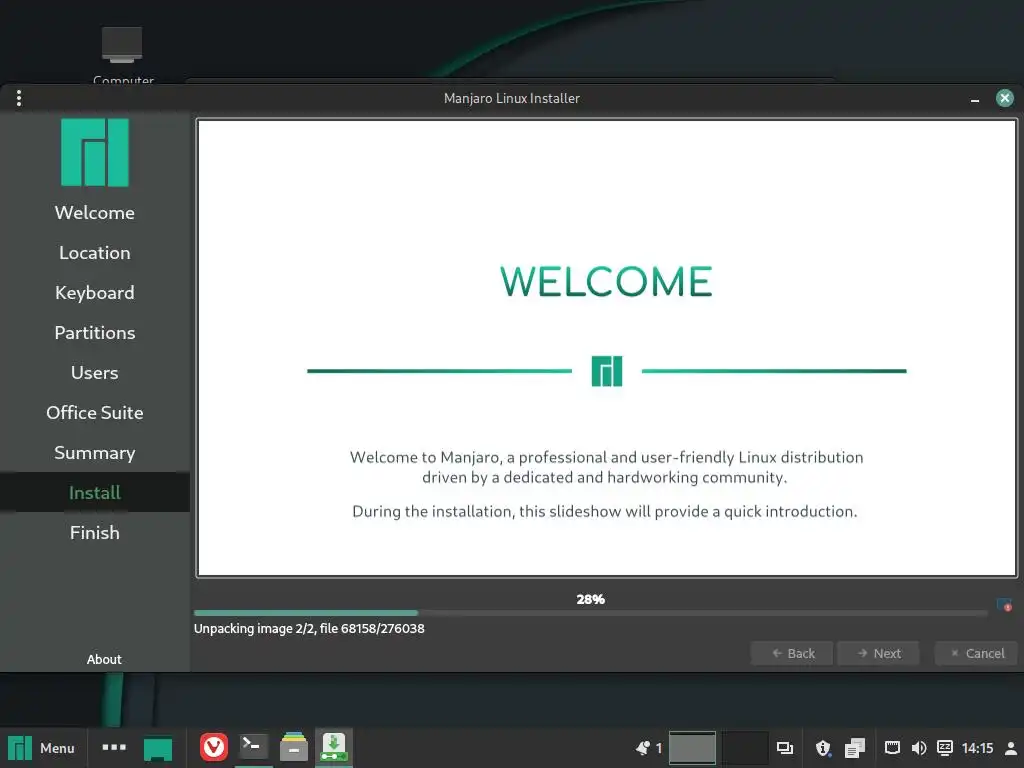The width and height of the screenshot is (1024, 768).
Task: Switch to the second workspace in the pager
Action: tap(744, 748)
